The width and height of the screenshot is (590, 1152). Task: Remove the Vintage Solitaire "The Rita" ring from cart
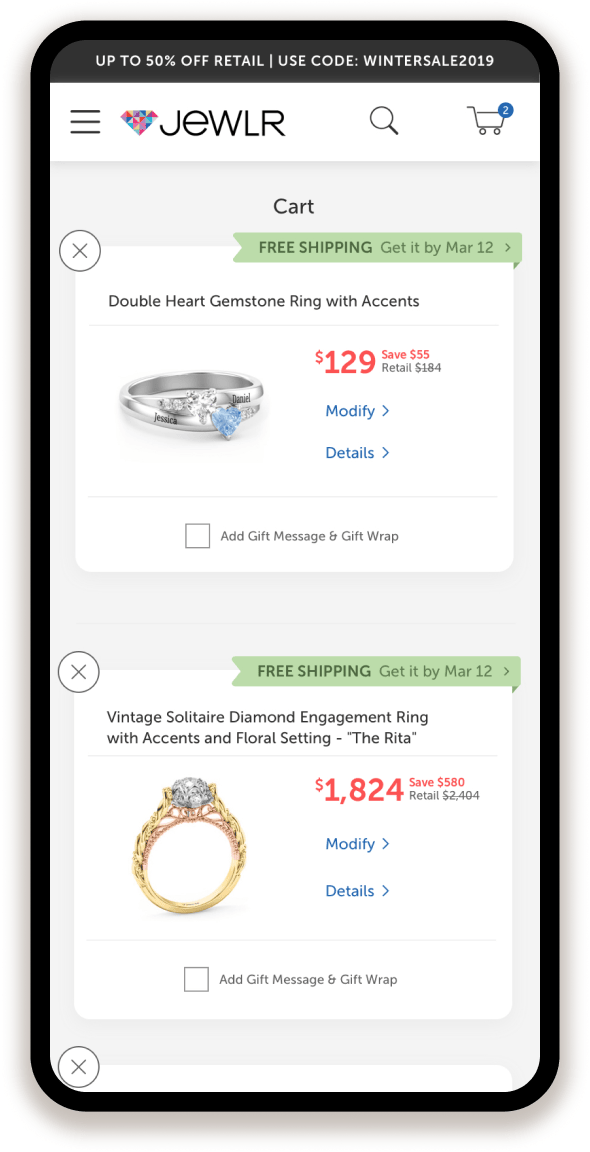click(x=79, y=672)
